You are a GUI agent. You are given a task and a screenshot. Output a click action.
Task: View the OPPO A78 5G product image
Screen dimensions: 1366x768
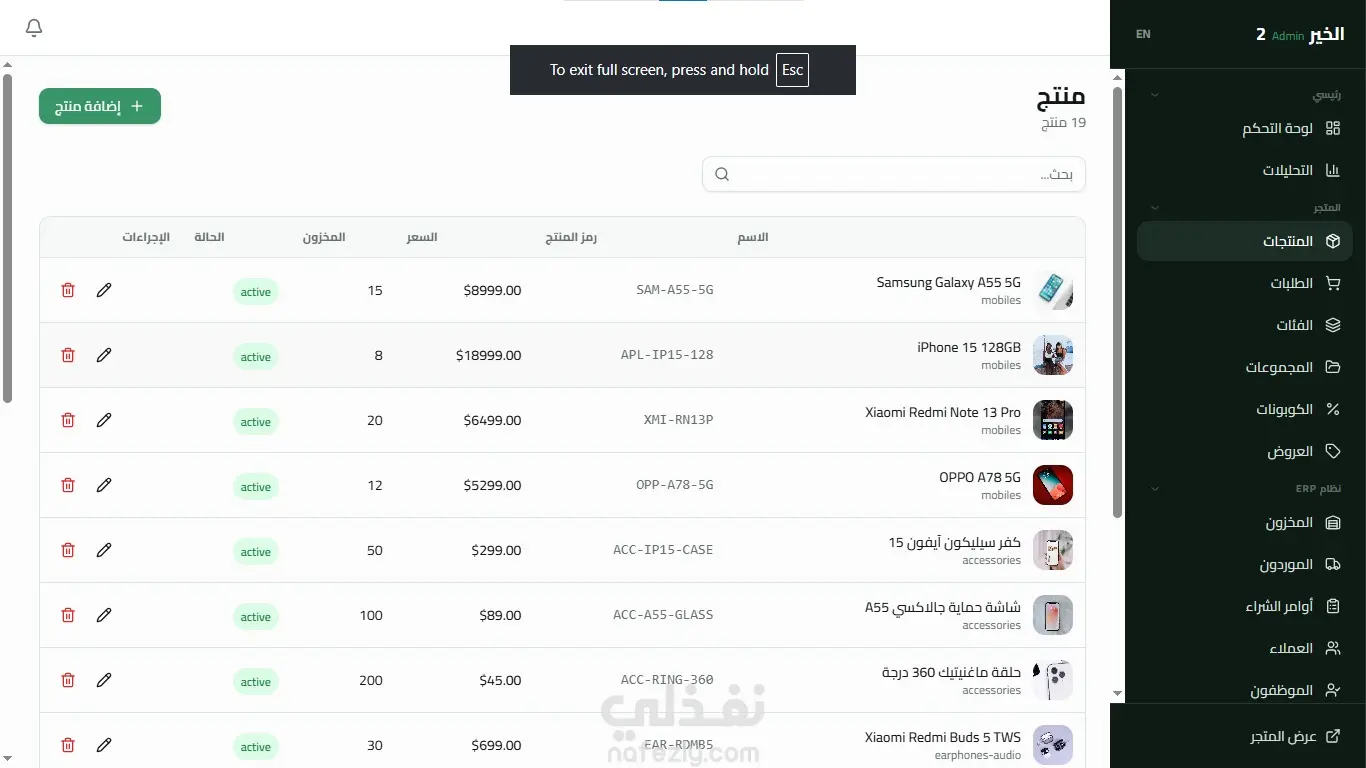1053,485
